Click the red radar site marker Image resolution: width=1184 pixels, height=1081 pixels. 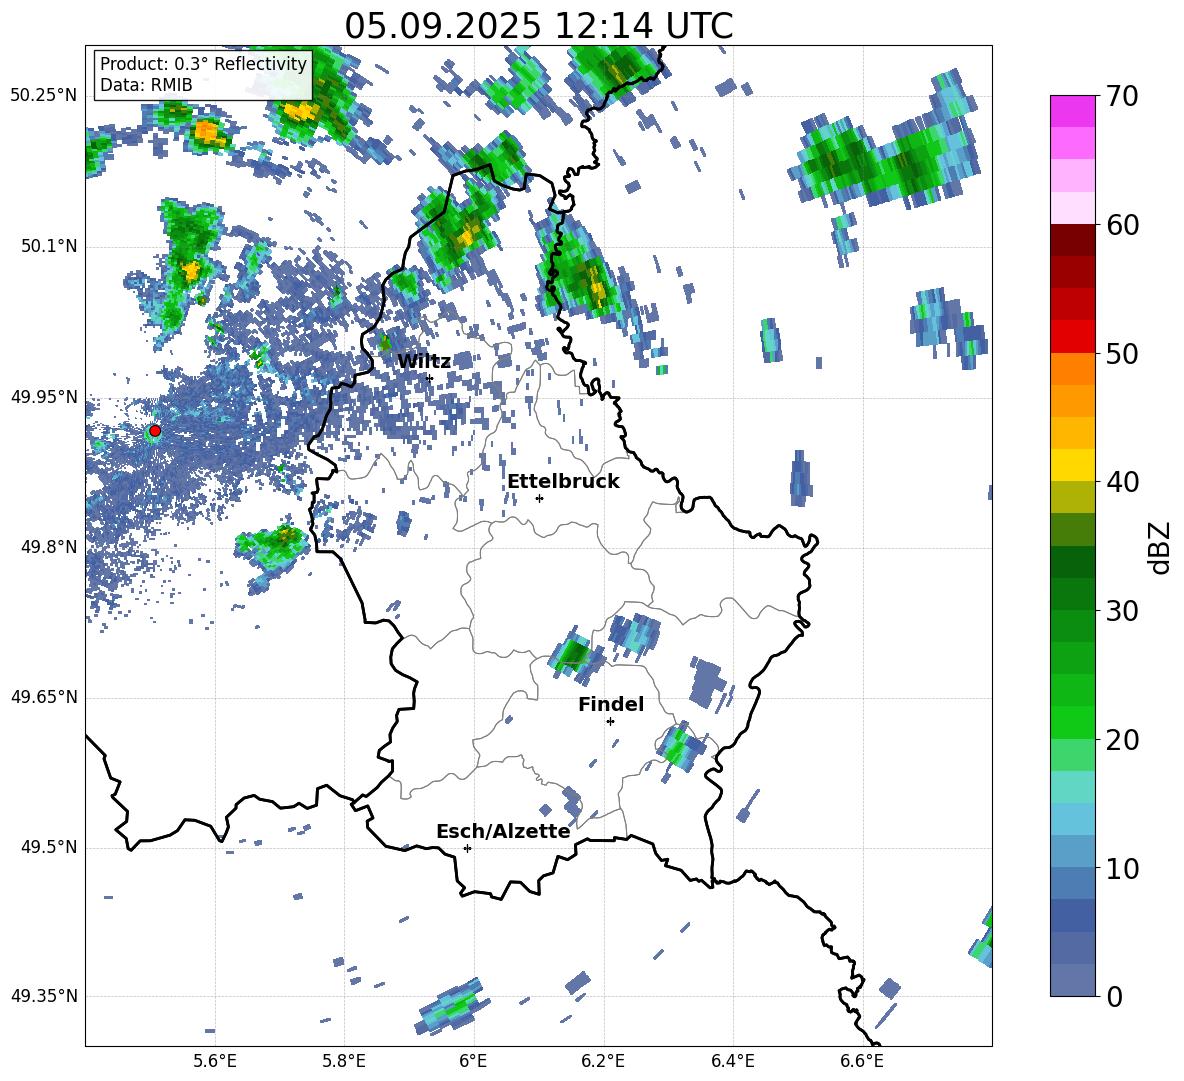[155, 430]
